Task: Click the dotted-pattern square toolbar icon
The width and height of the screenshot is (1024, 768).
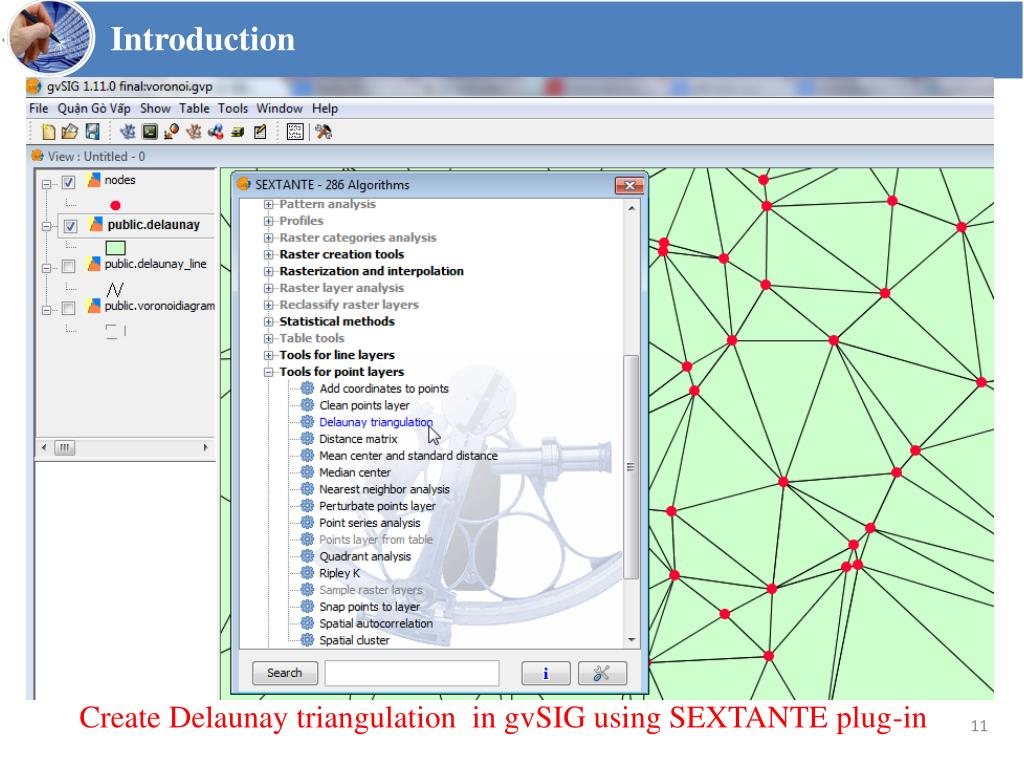Action: 295,132
